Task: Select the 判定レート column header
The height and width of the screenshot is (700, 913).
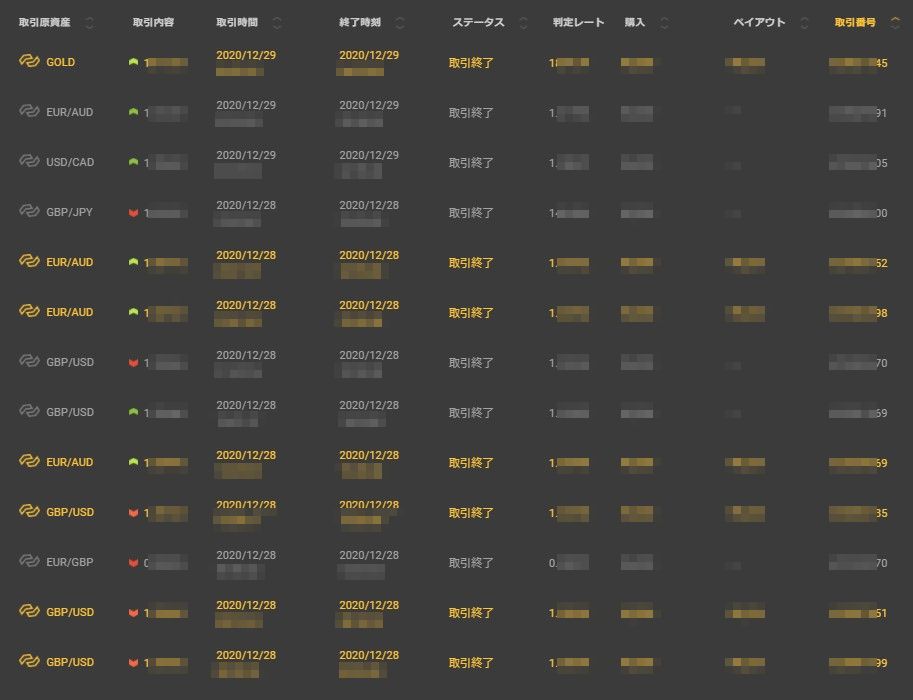Action: point(578,22)
